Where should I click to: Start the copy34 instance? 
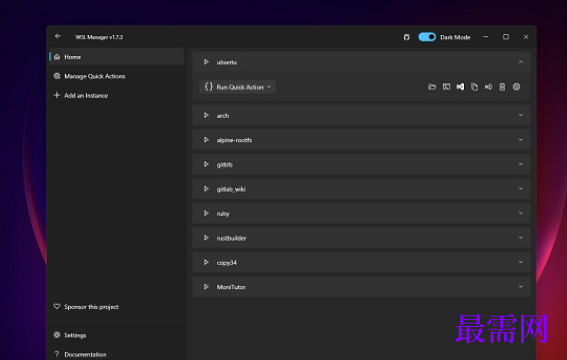point(206,262)
